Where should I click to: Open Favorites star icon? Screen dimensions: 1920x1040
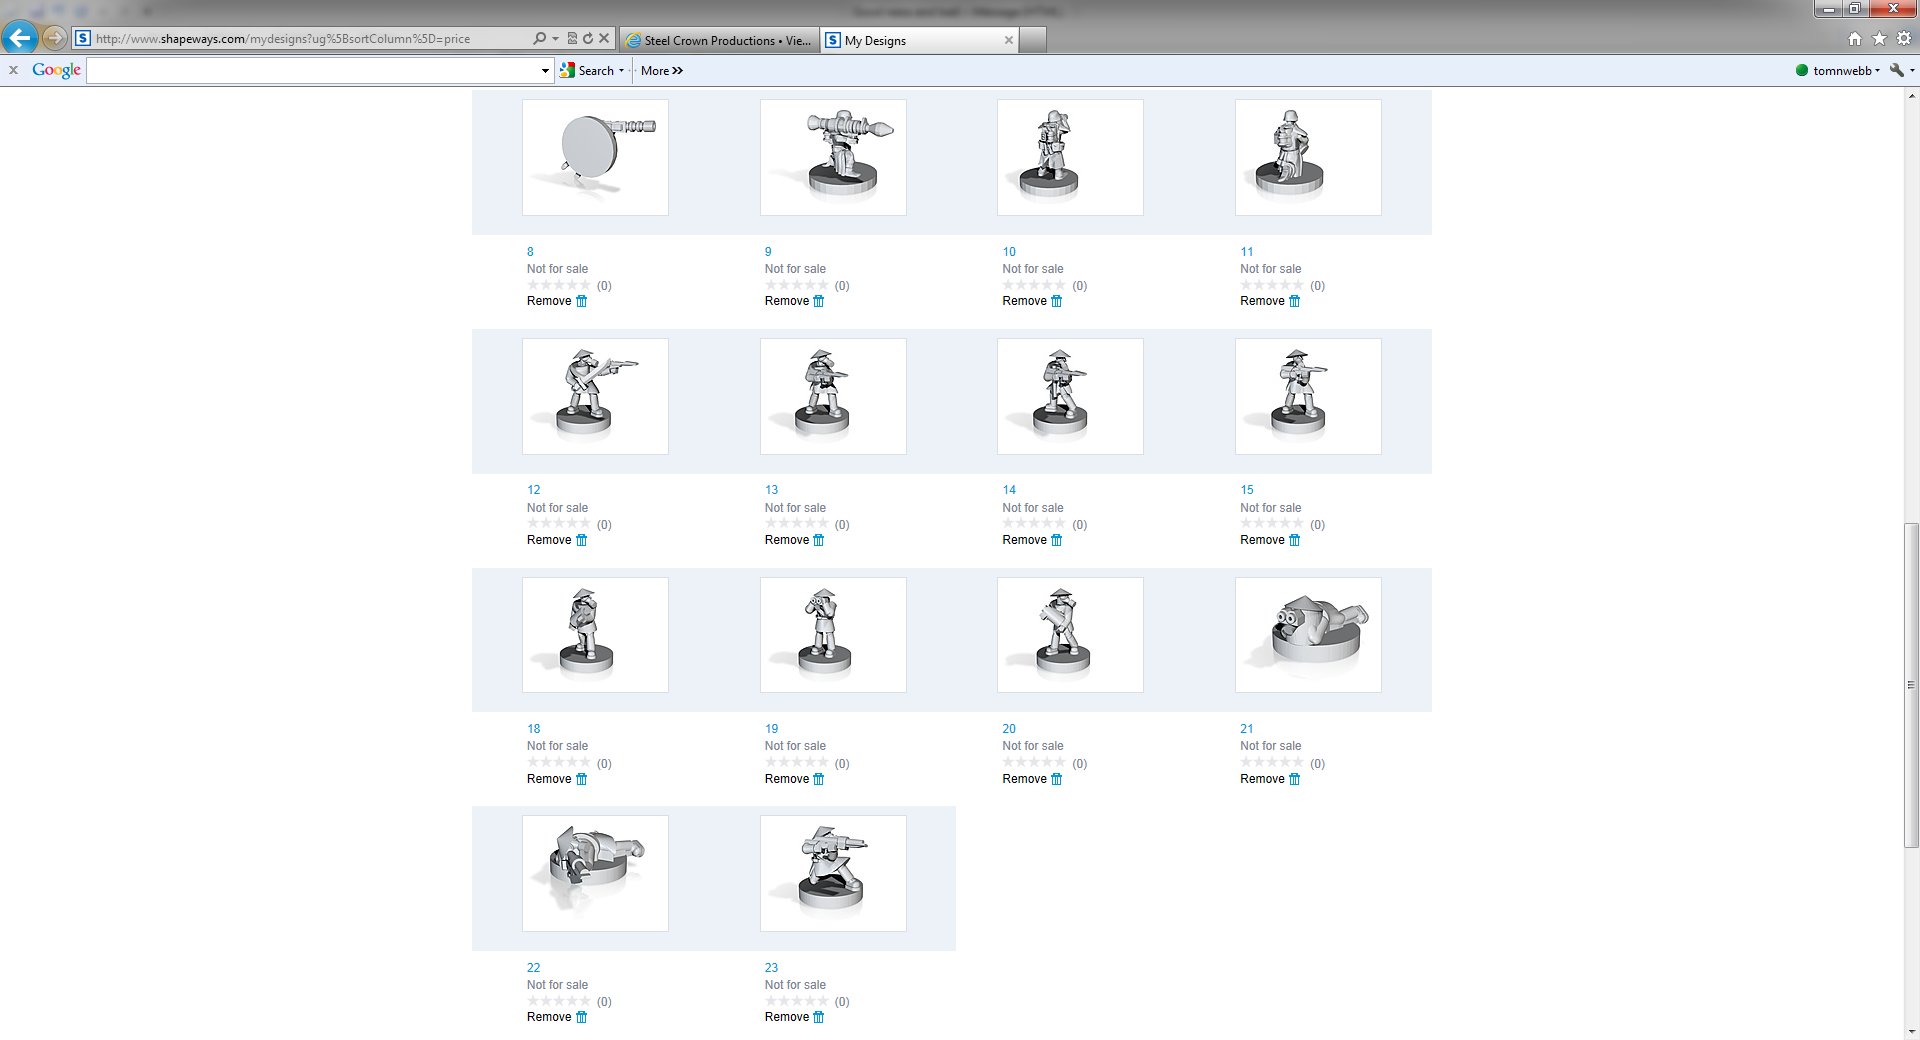[1879, 39]
